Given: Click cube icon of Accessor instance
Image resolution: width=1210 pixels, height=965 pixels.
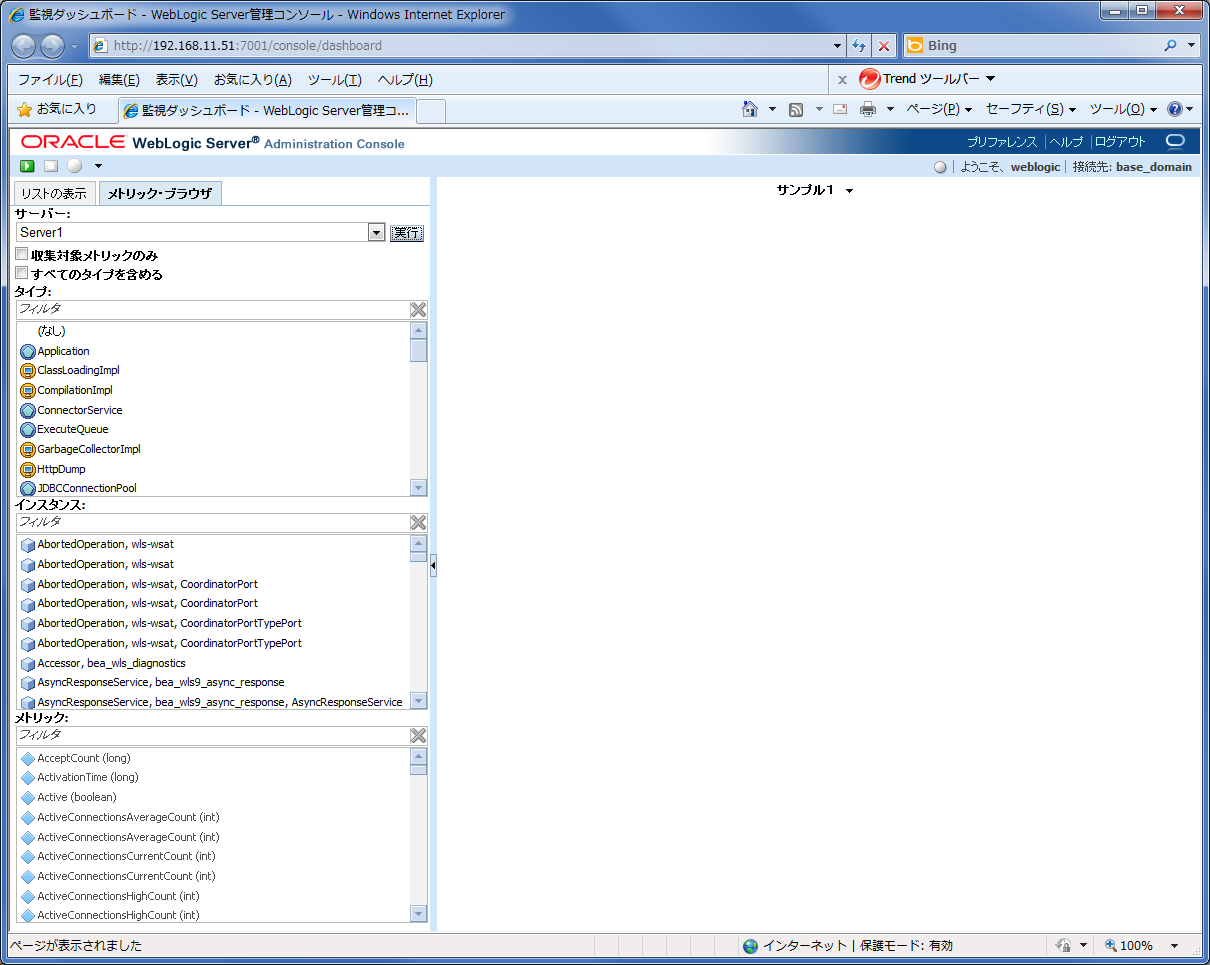Looking at the screenshot, I should [x=28, y=664].
